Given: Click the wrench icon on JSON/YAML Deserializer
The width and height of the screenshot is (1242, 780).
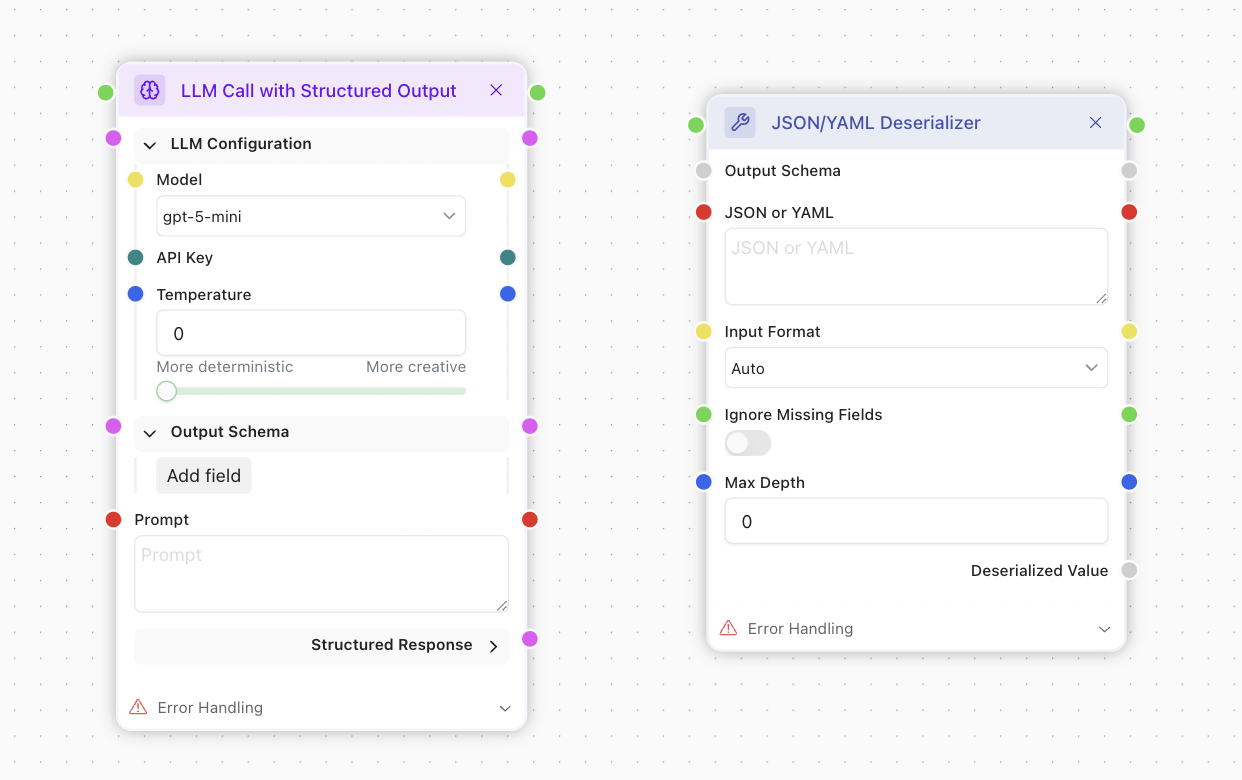Looking at the screenshot, I should coord(740,123).
